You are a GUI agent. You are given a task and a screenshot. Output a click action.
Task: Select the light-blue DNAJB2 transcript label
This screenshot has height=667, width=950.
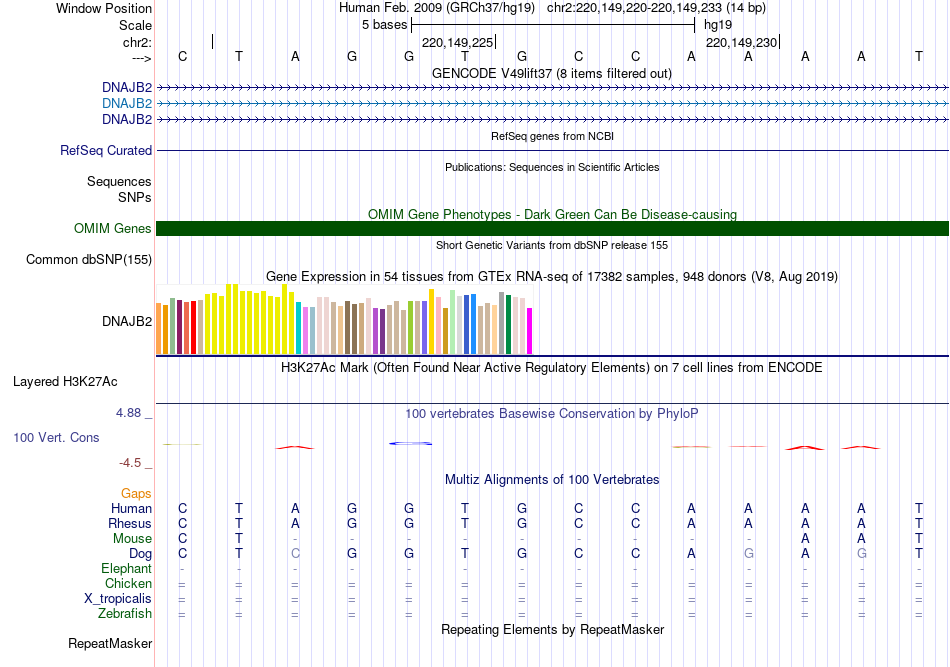click(127, 104)
